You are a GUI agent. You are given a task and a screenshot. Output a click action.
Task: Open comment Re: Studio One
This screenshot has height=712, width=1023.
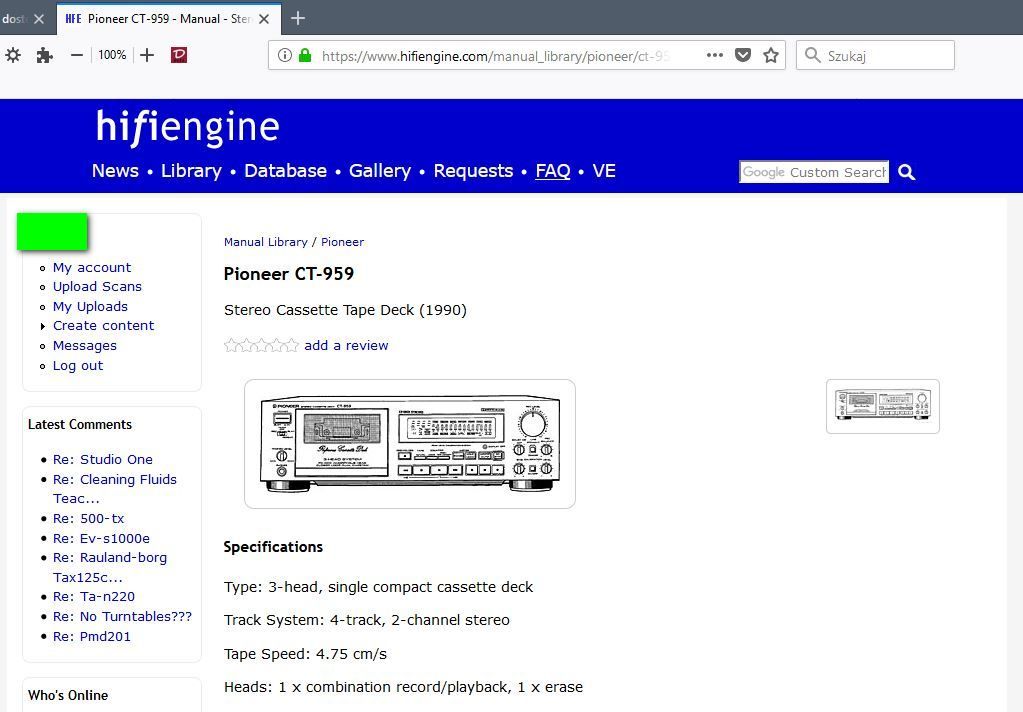click(x=102, y=459)
